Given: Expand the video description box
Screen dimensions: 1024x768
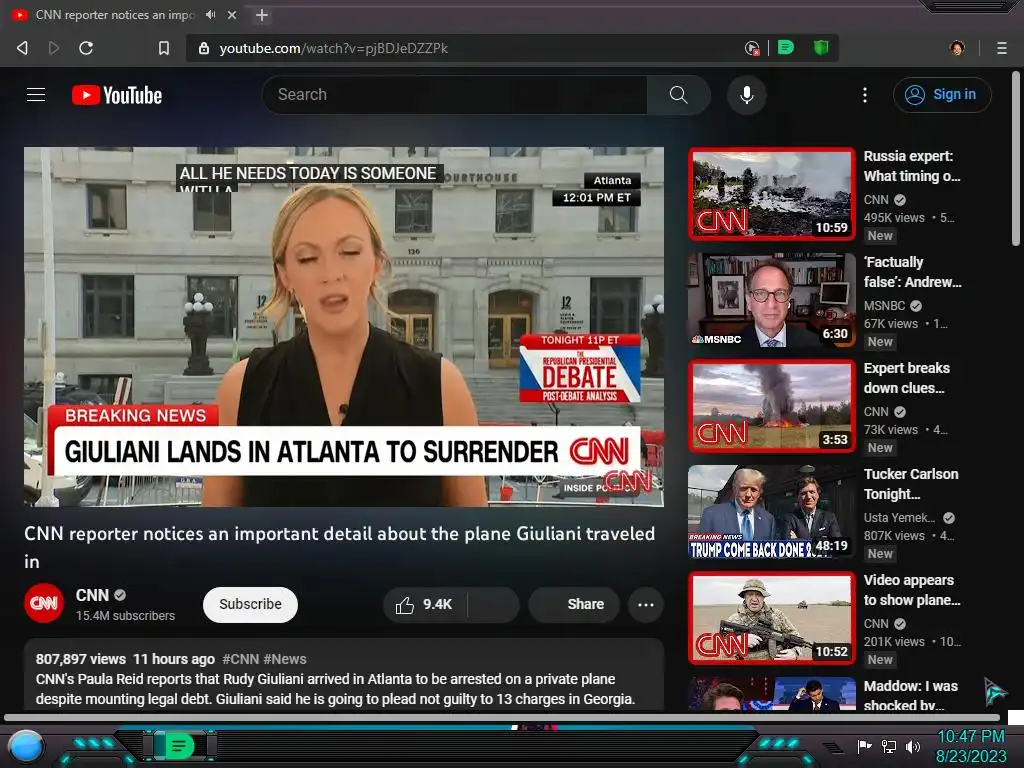Looking at the screenshot, I should click(344, 675).
